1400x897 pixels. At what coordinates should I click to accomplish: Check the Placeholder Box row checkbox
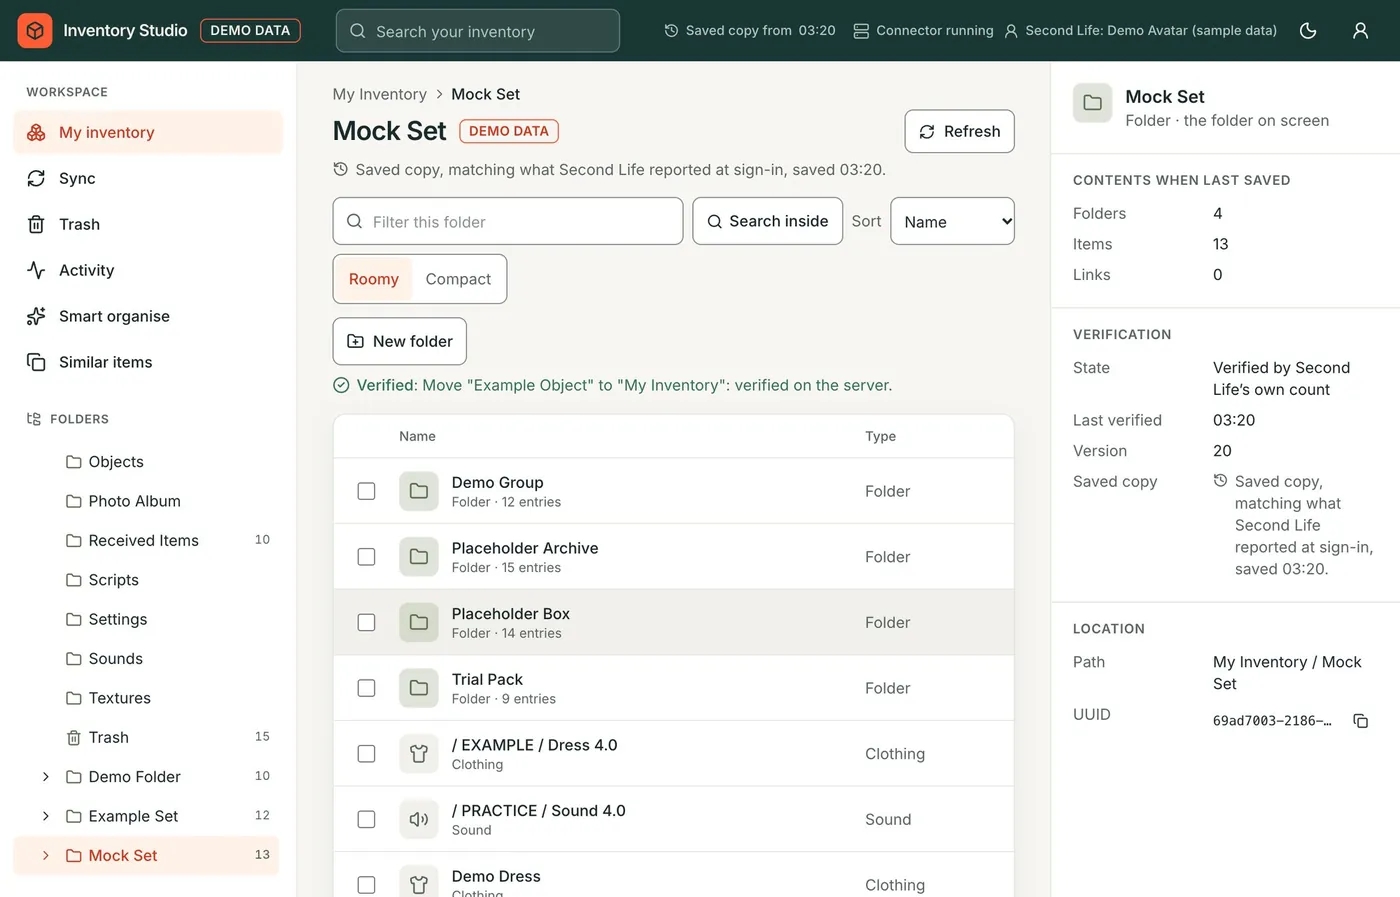[367, 622]
